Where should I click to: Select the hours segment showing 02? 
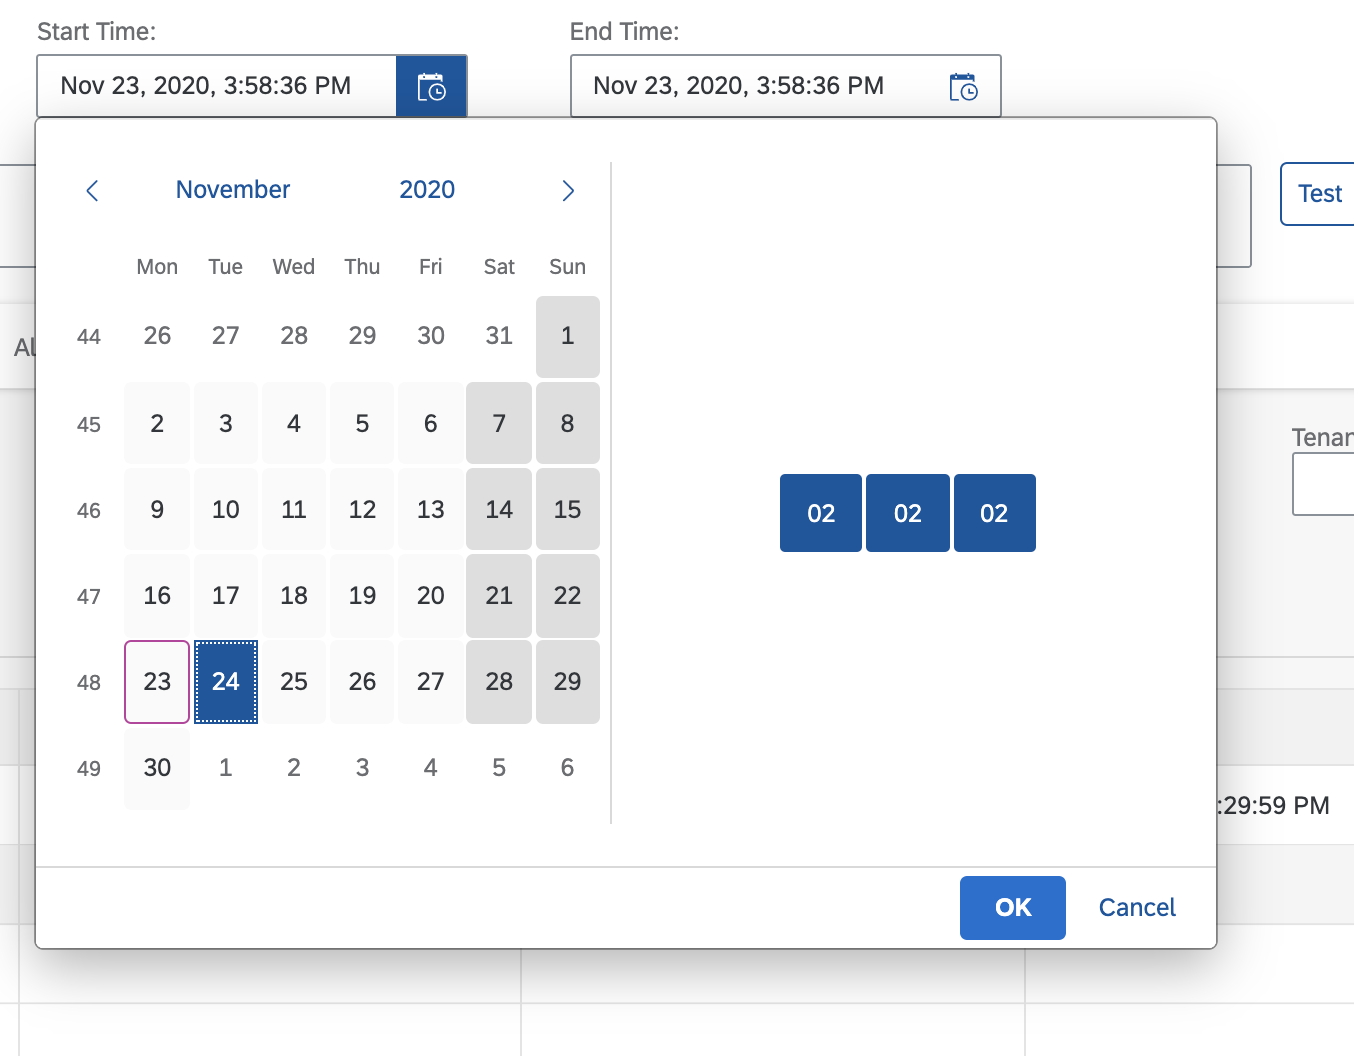[x=820, y=513]
